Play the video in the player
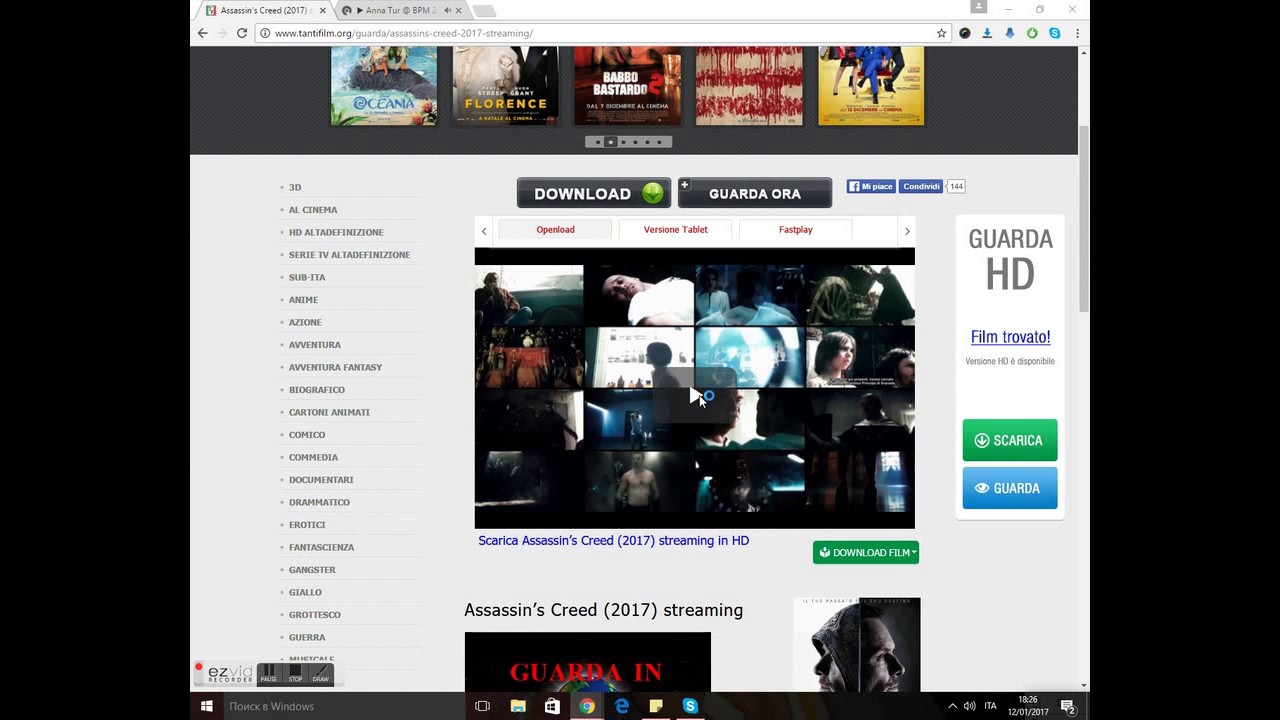Screen dimensions: 1280x720 [x=695, y=396]
